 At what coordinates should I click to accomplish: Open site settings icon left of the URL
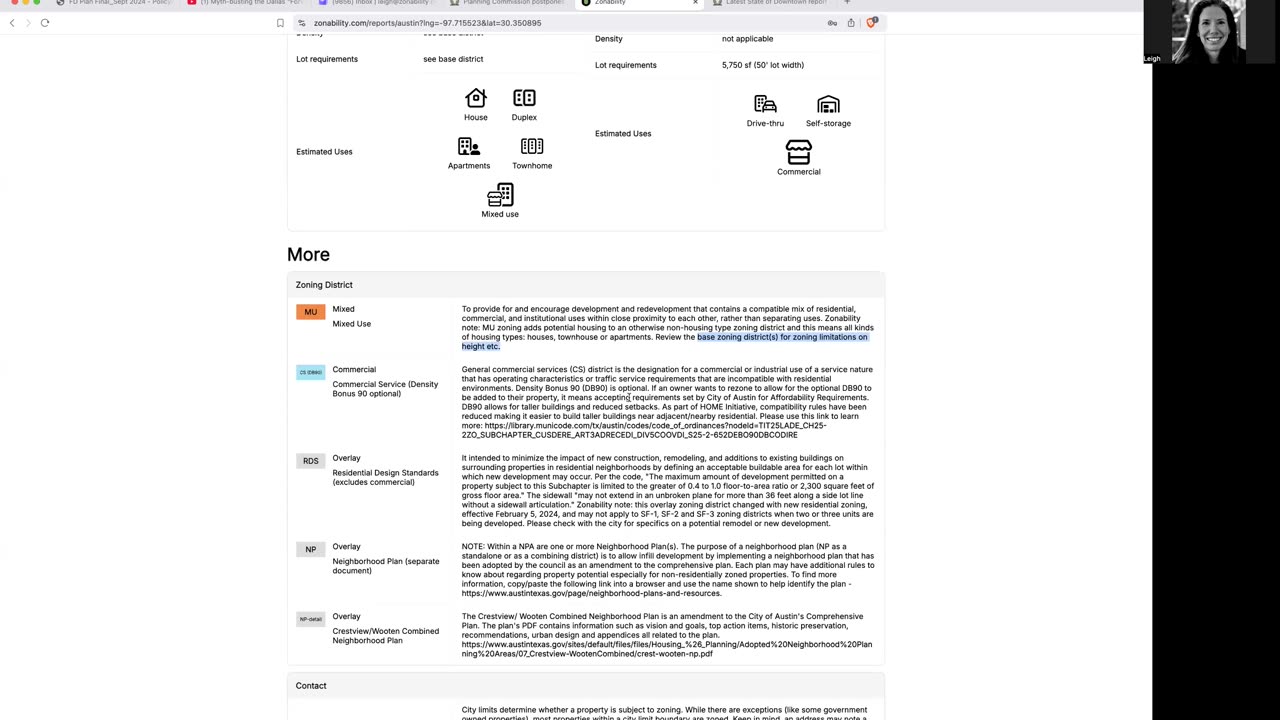tap(302, 23)
